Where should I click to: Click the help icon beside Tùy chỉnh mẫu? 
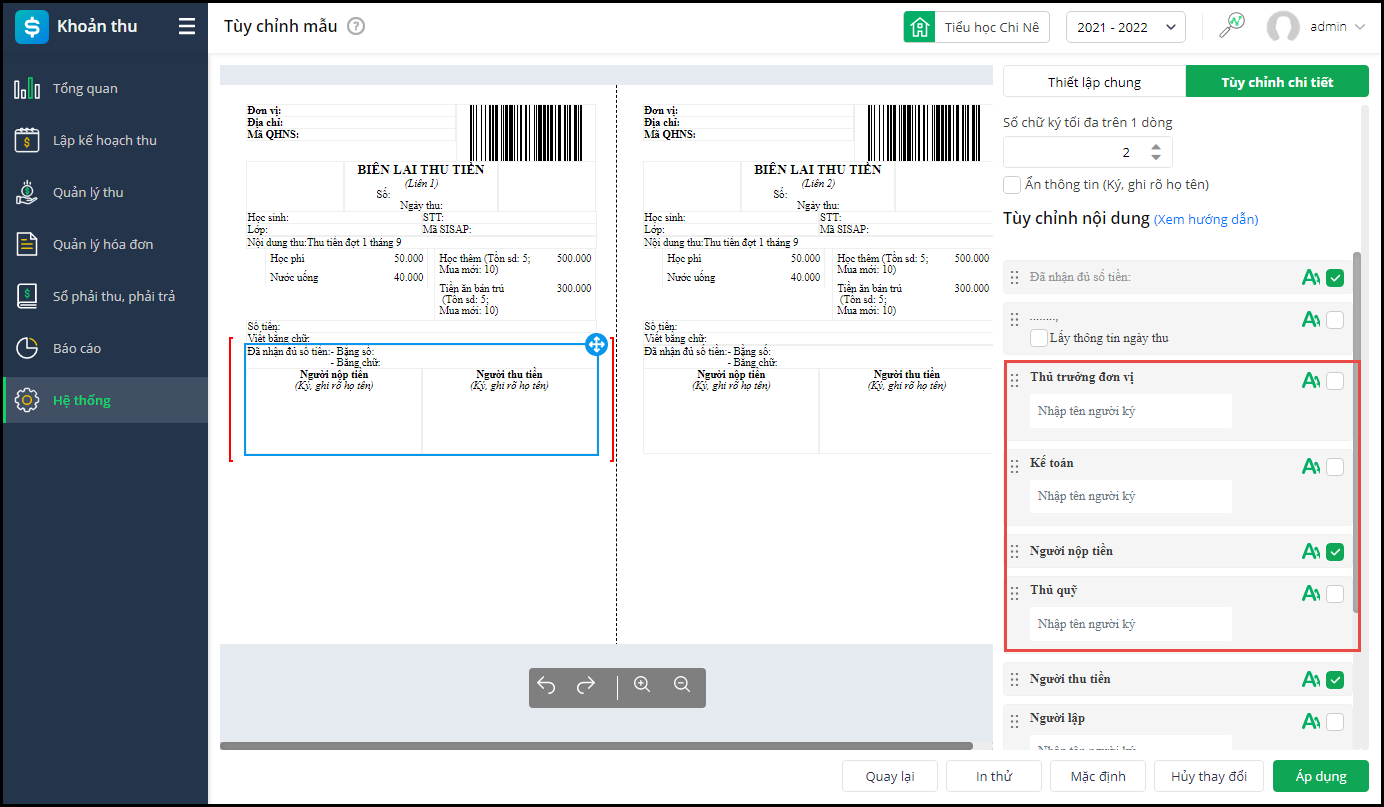click(x=356, y=26)
